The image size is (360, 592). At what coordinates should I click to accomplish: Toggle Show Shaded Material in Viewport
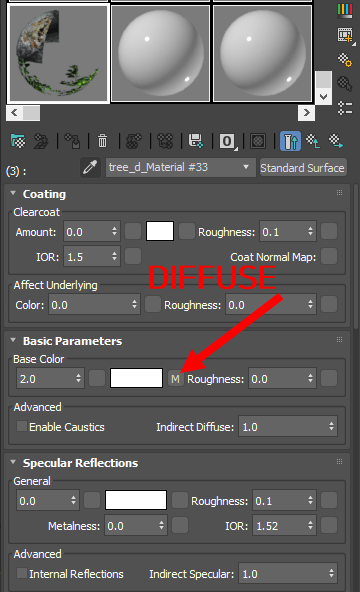coord(258,141)
